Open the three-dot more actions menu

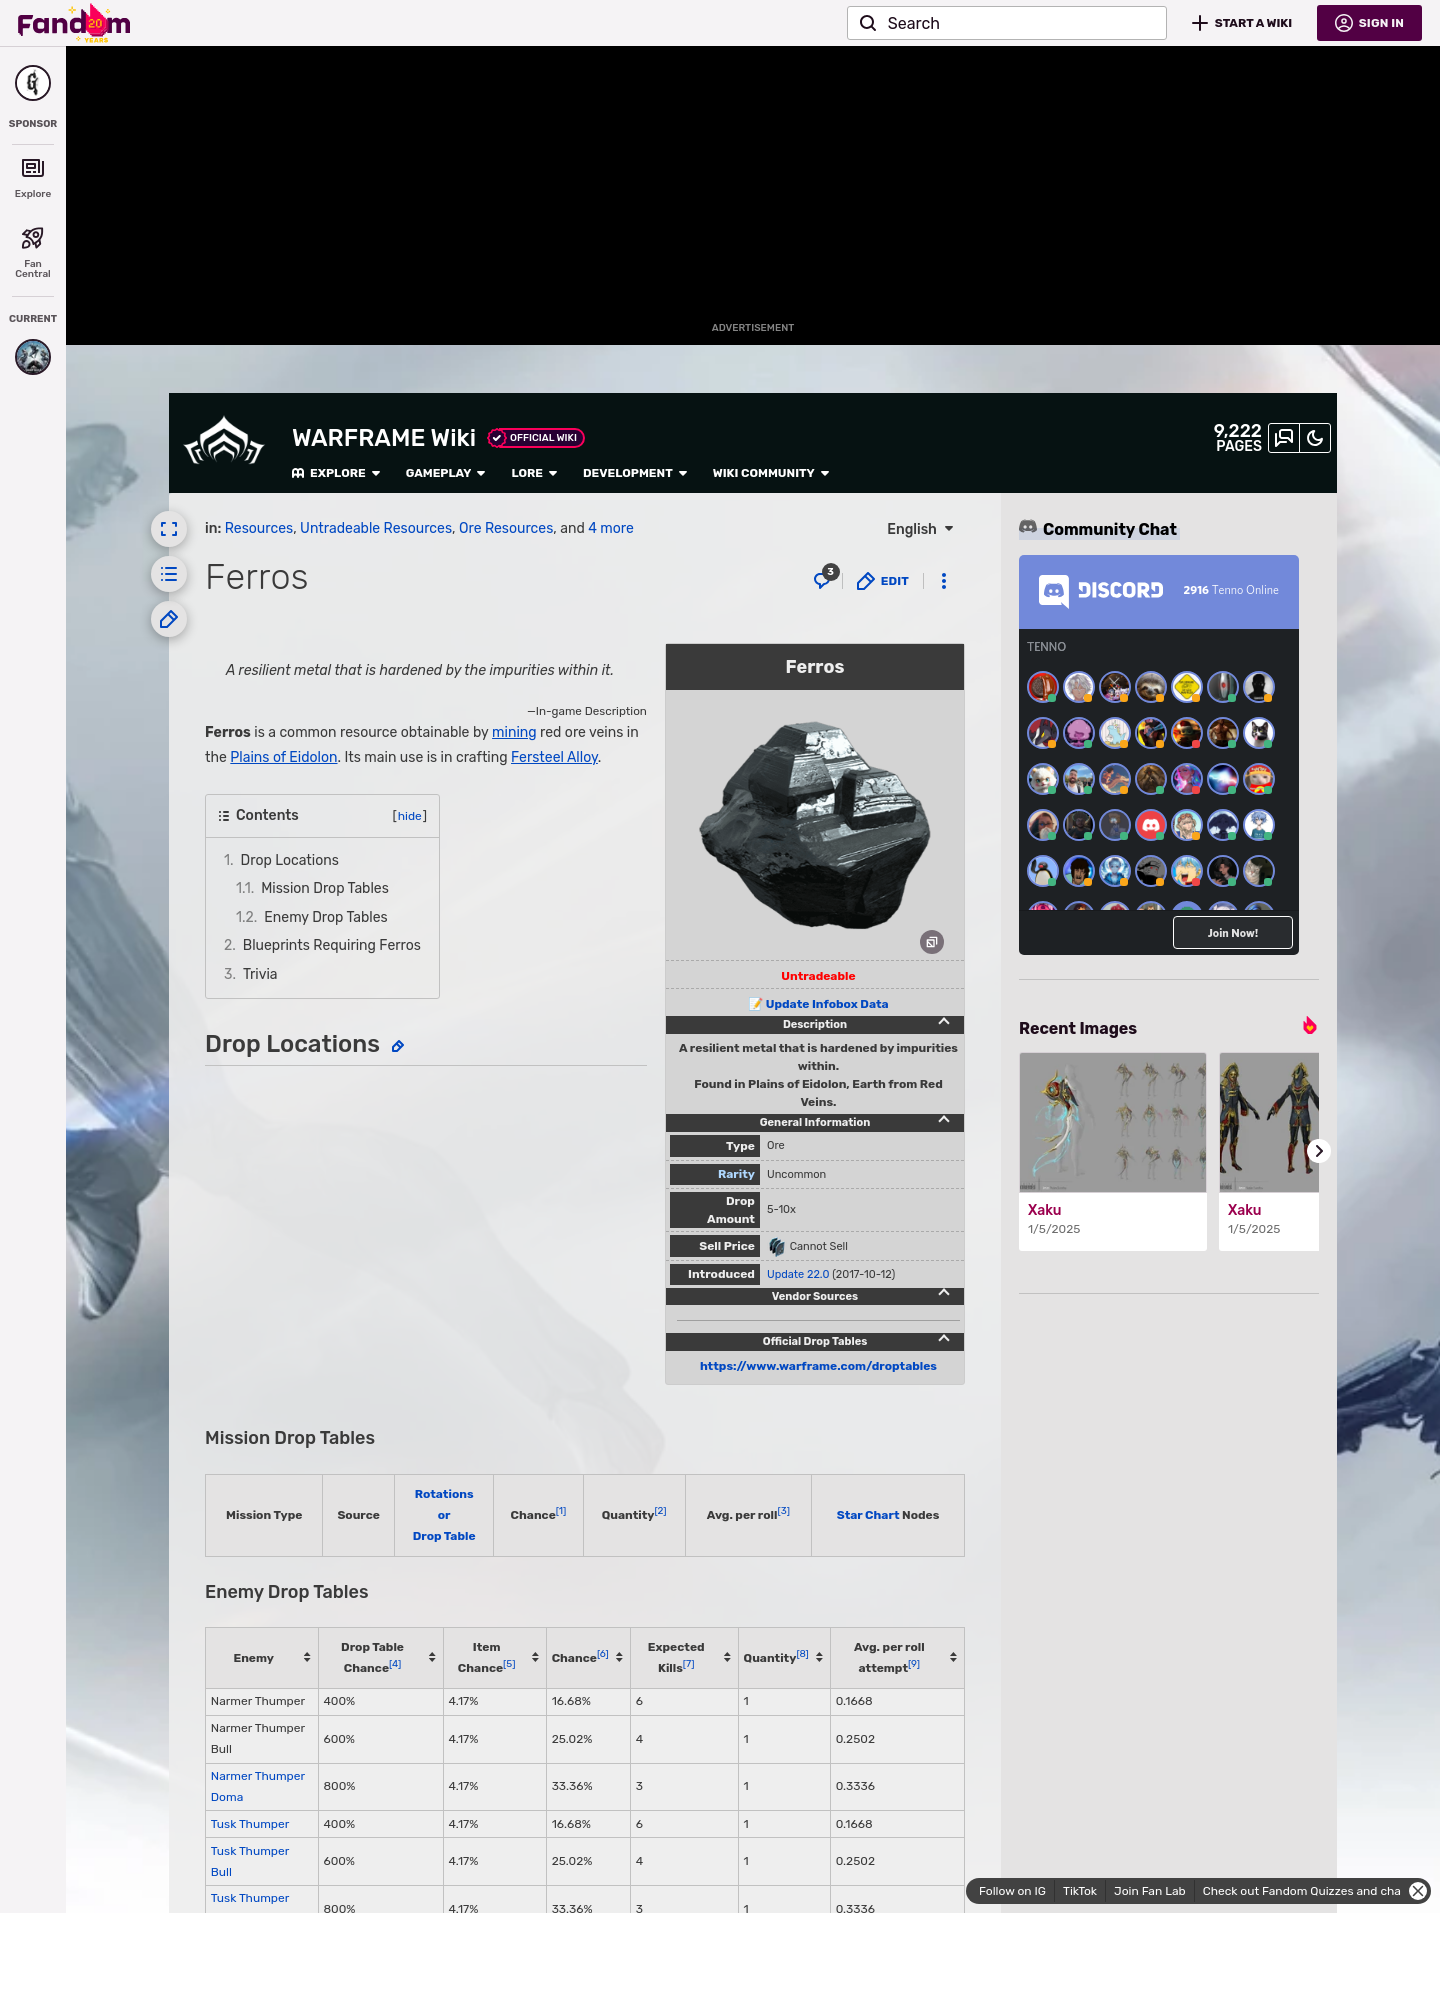click(944, 581)
